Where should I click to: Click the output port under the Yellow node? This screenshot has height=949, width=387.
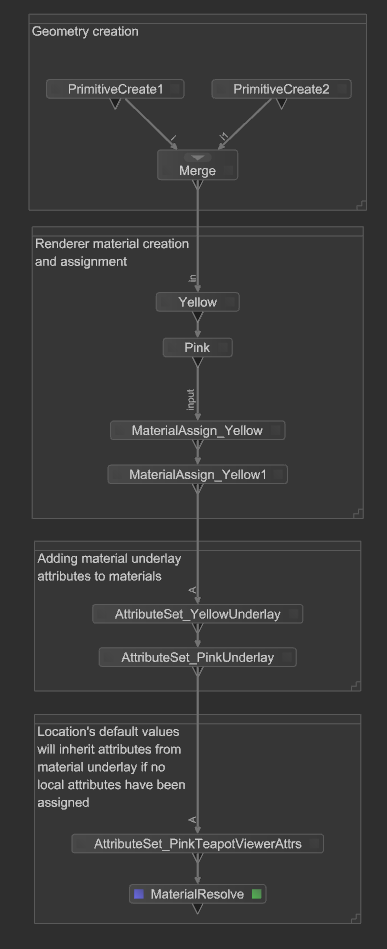(197, 317)
